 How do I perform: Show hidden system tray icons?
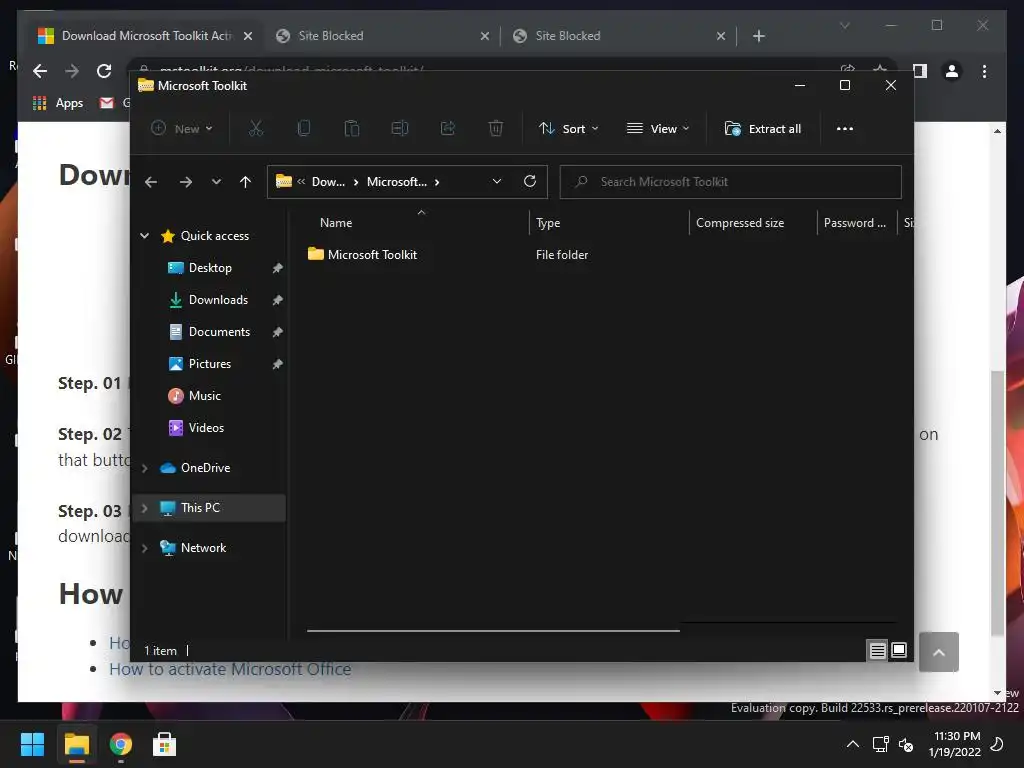click(852, 744)
